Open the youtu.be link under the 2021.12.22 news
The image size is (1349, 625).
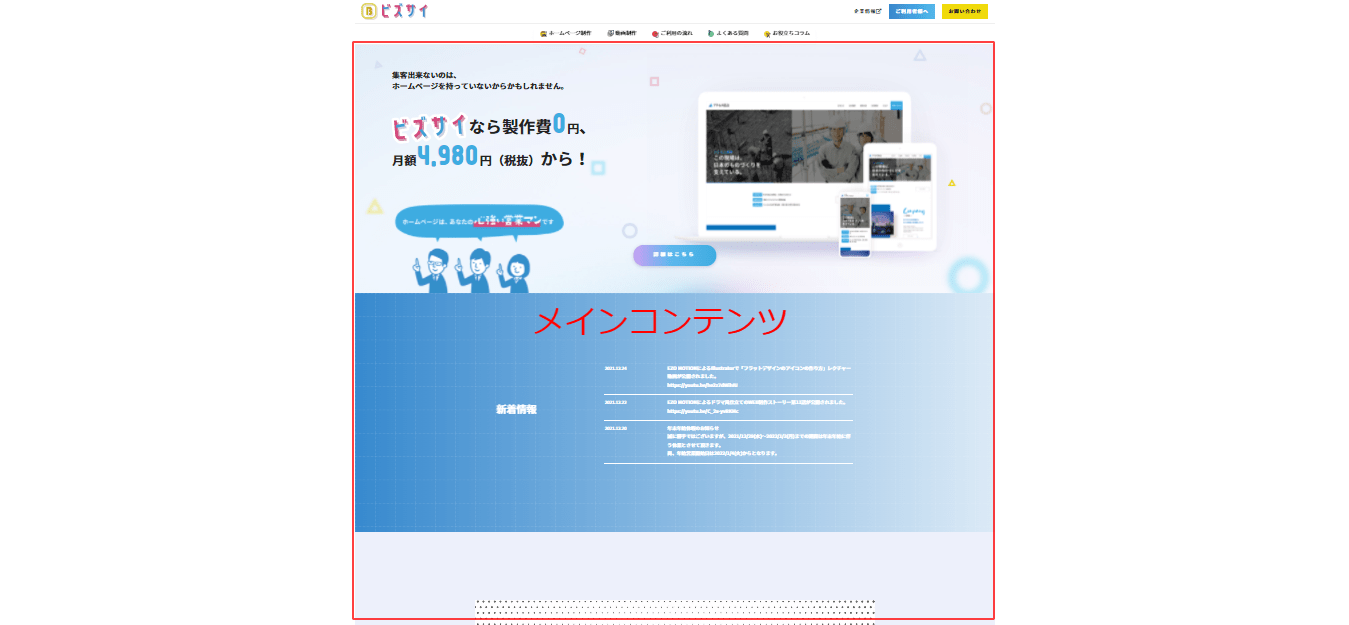pos(703,411)
